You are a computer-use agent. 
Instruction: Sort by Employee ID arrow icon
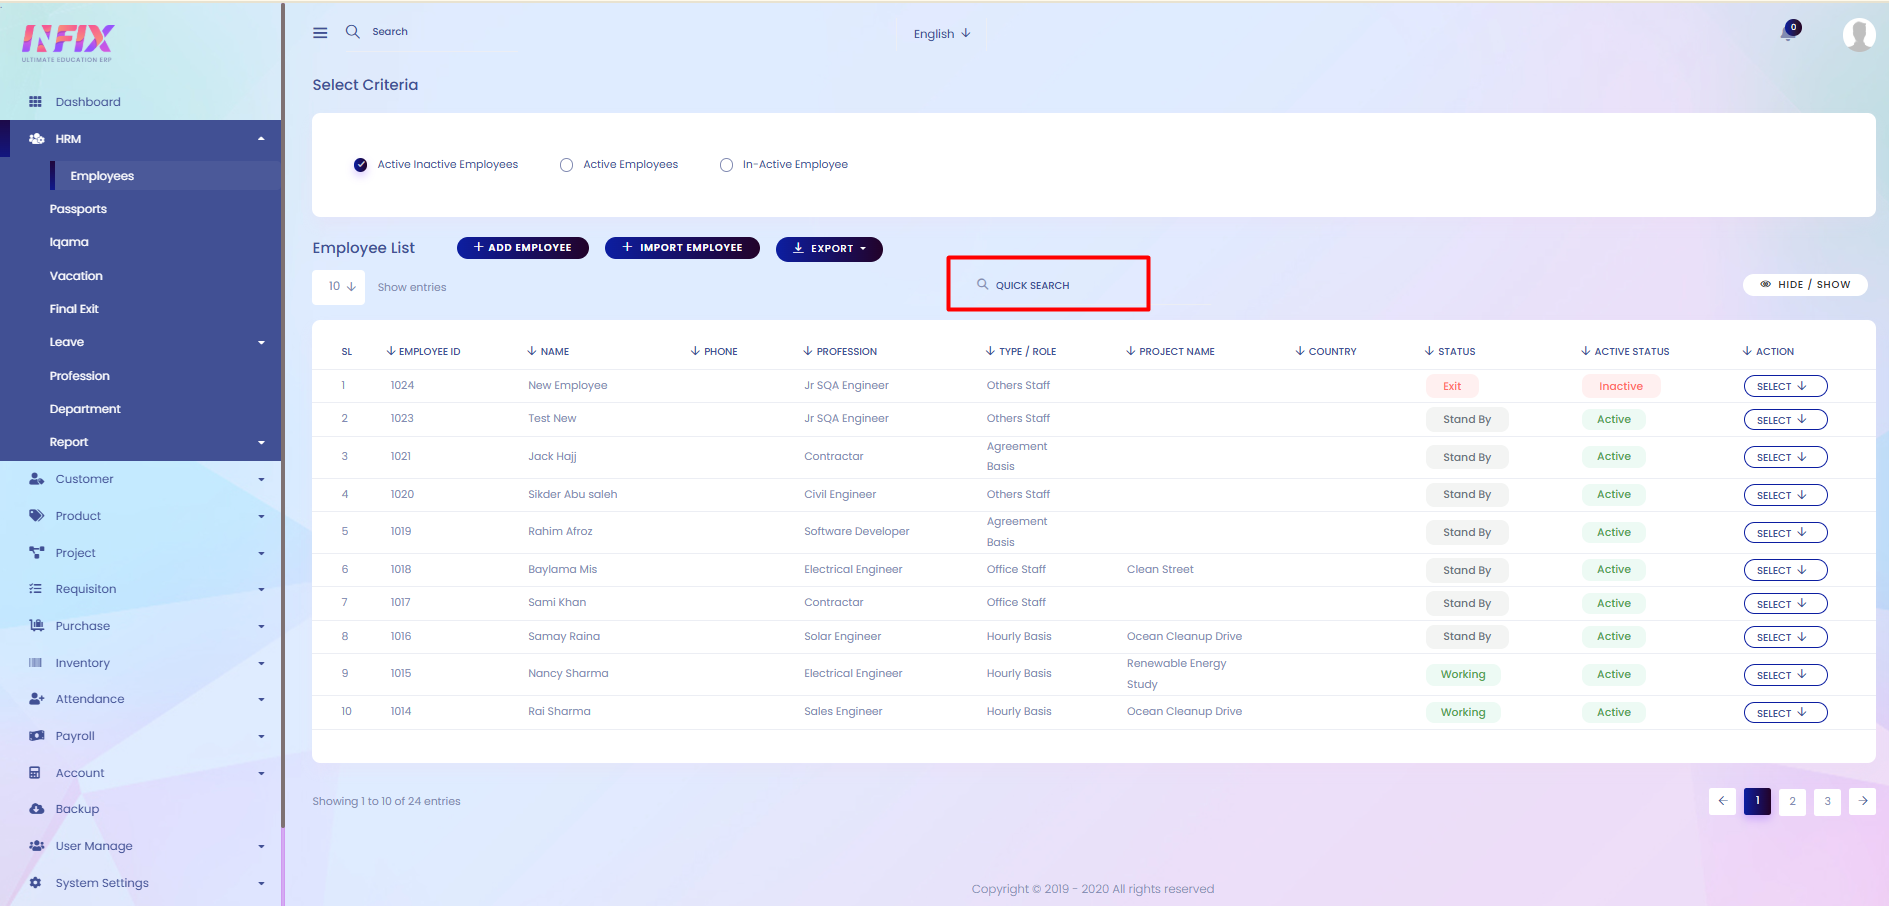391,351
